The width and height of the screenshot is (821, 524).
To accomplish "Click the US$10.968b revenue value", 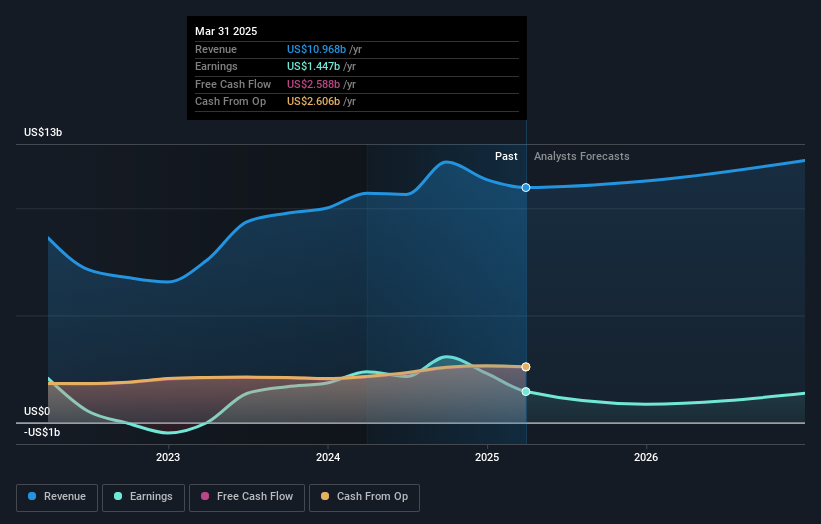I will click(316, 49).
